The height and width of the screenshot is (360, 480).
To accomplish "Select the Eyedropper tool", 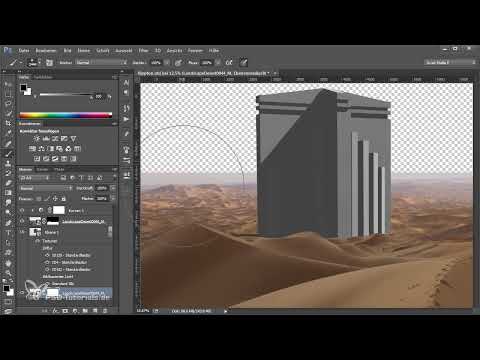I will coord(8,133).
